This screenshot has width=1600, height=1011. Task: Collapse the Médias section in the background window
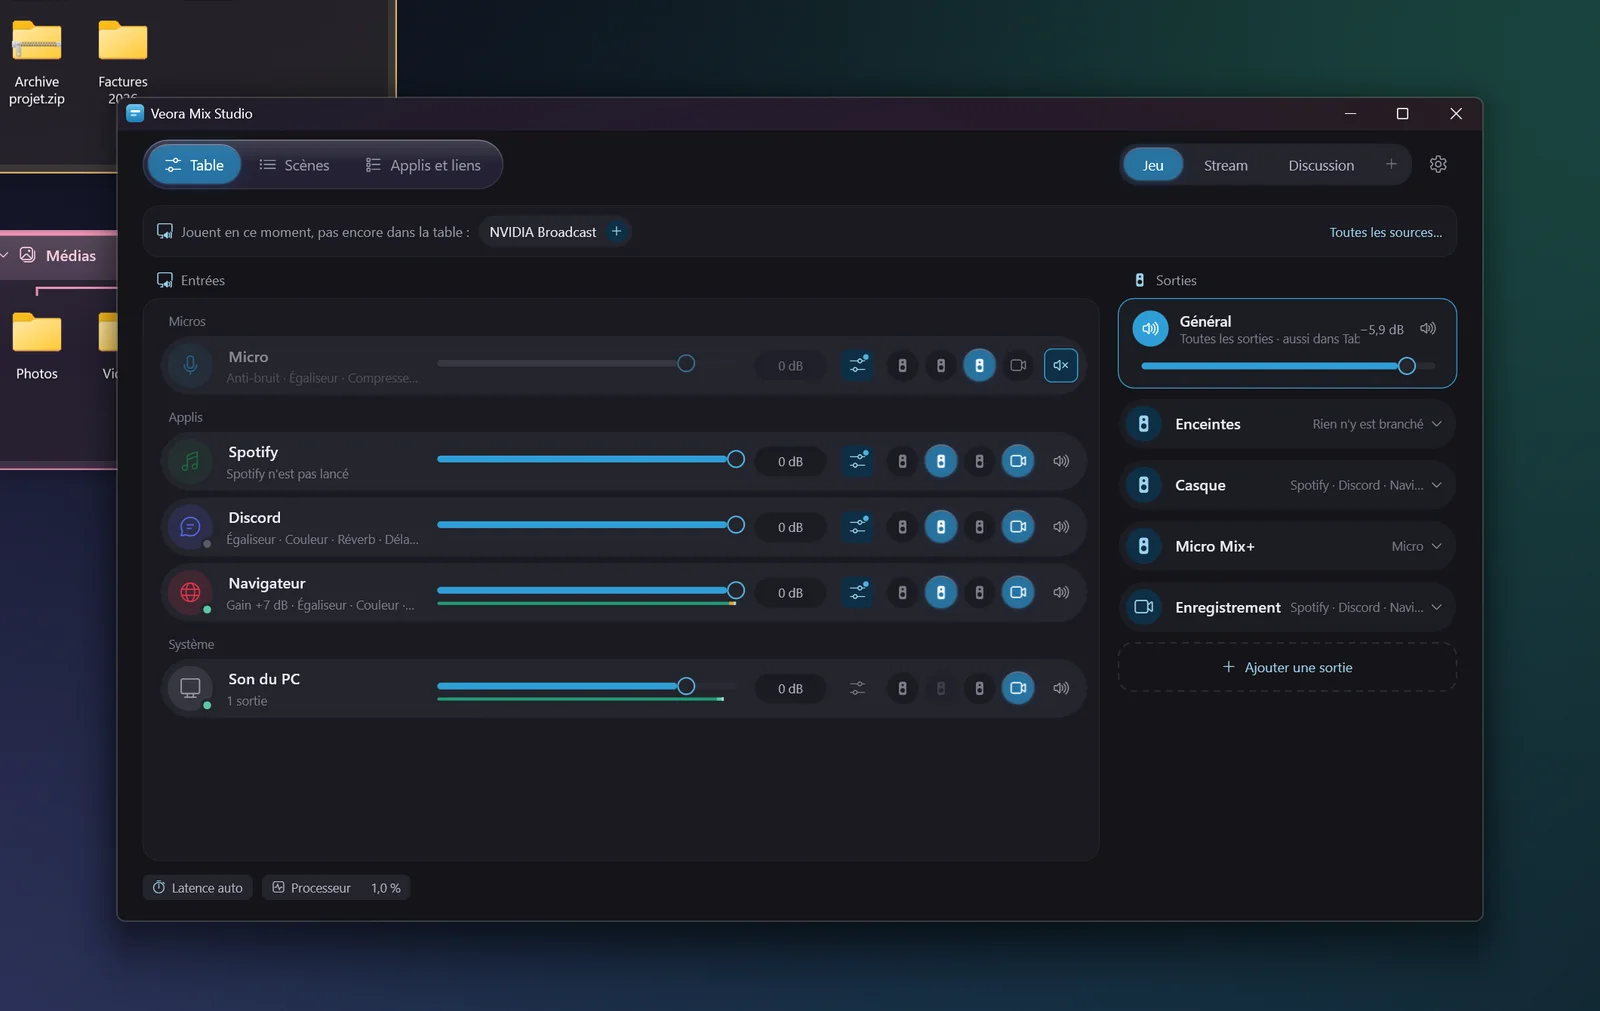pos(5,255)
